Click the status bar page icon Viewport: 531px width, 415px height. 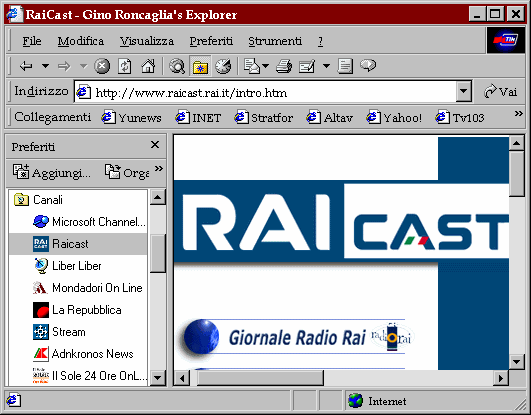tap(14, 400)
